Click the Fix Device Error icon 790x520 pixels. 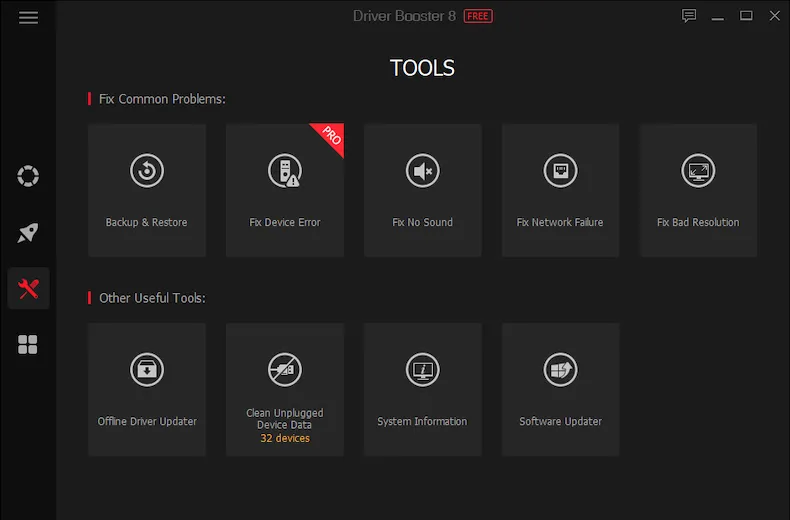point(285,170)
